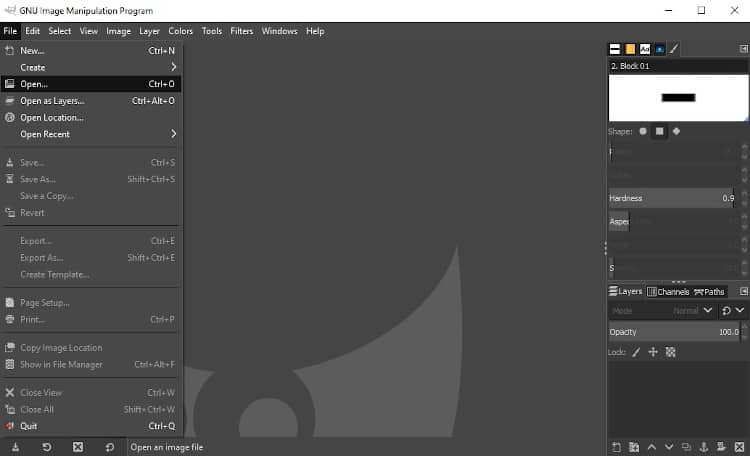Open the Select menu
750x456 pixels.
pos(60,31)
